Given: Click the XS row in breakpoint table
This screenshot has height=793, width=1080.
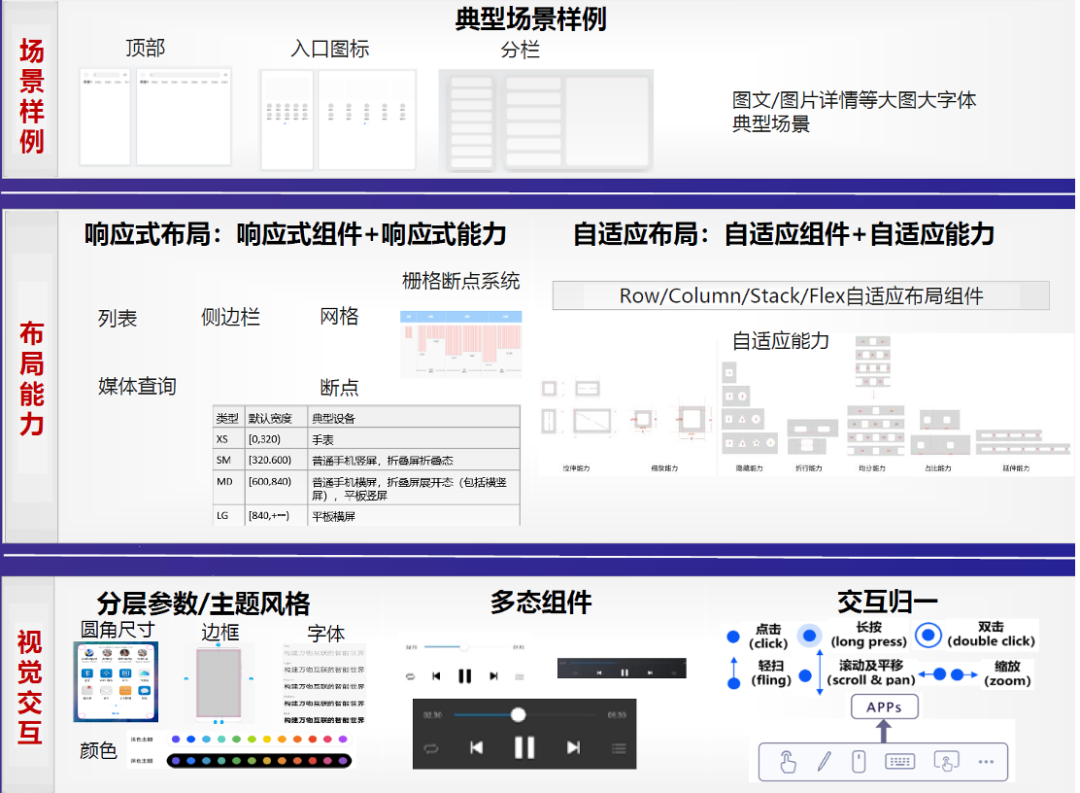Looking at the screenshot, I should pyautogui.click(x=366, y=439).
